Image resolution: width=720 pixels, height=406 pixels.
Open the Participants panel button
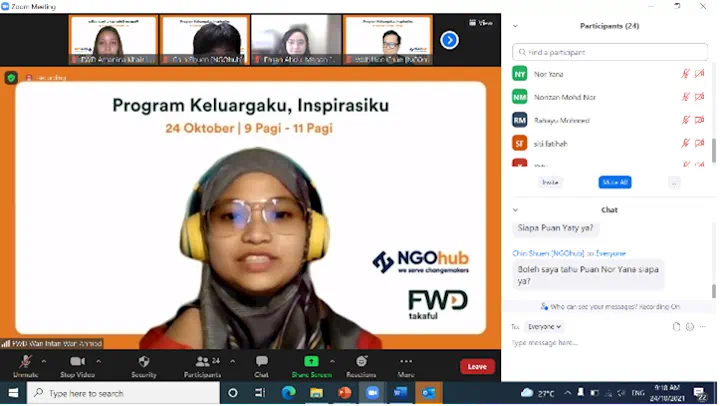pos(202,366)
